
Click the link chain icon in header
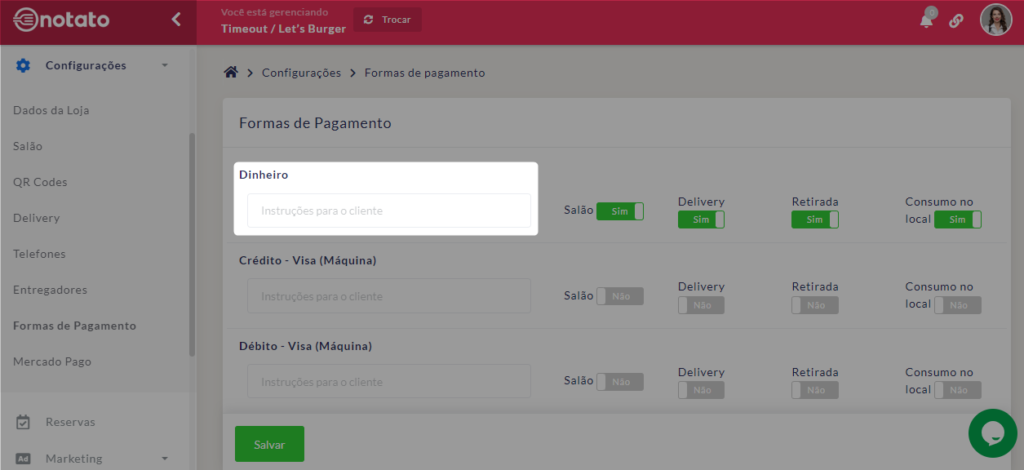click(x=956, y=21)
